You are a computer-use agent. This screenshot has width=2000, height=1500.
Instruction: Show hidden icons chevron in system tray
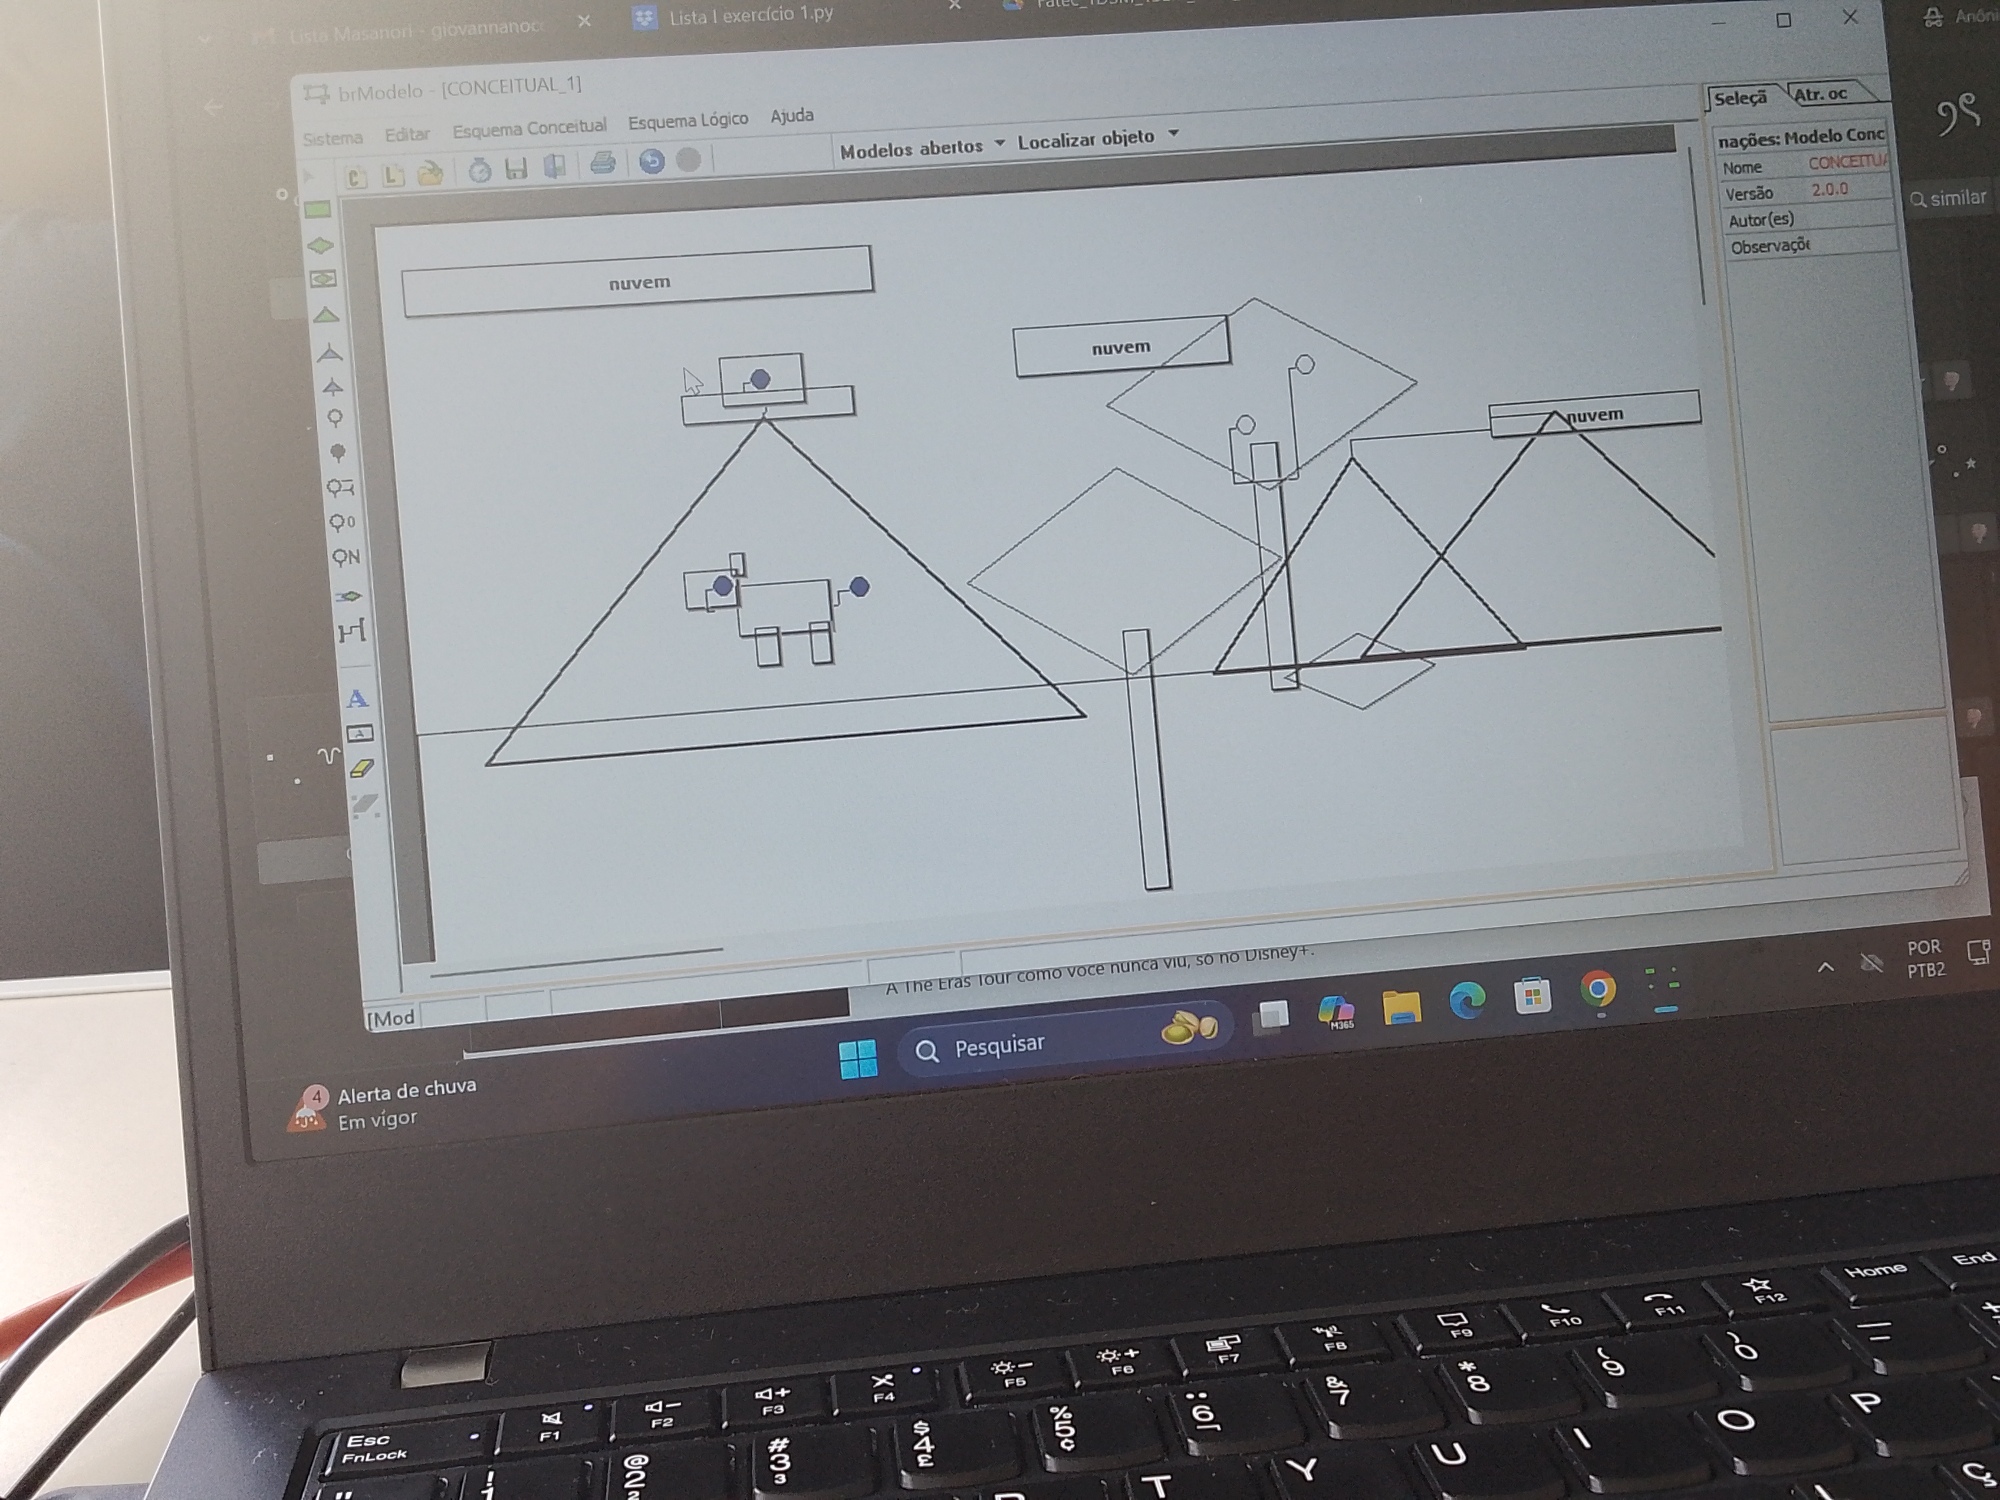click(1825, 967)
